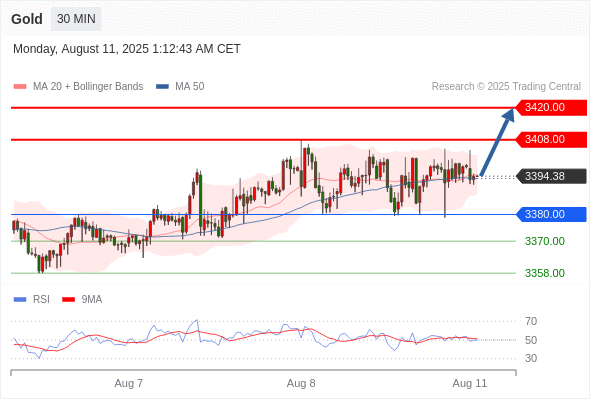Click the MA 50 legend label
The image size is (590, 400).
190,87
